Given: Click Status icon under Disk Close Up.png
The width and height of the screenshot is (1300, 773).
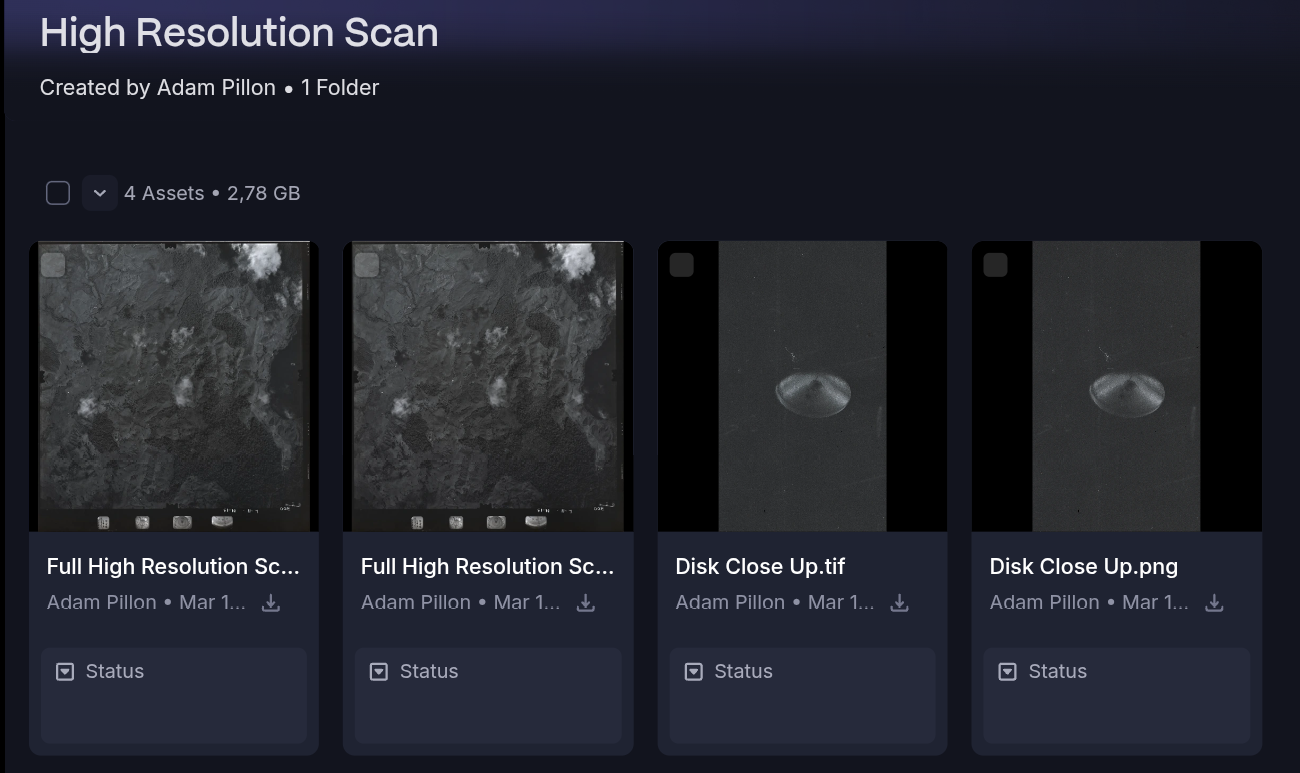Looking at the screenshot, I should tap(1008, 672).
